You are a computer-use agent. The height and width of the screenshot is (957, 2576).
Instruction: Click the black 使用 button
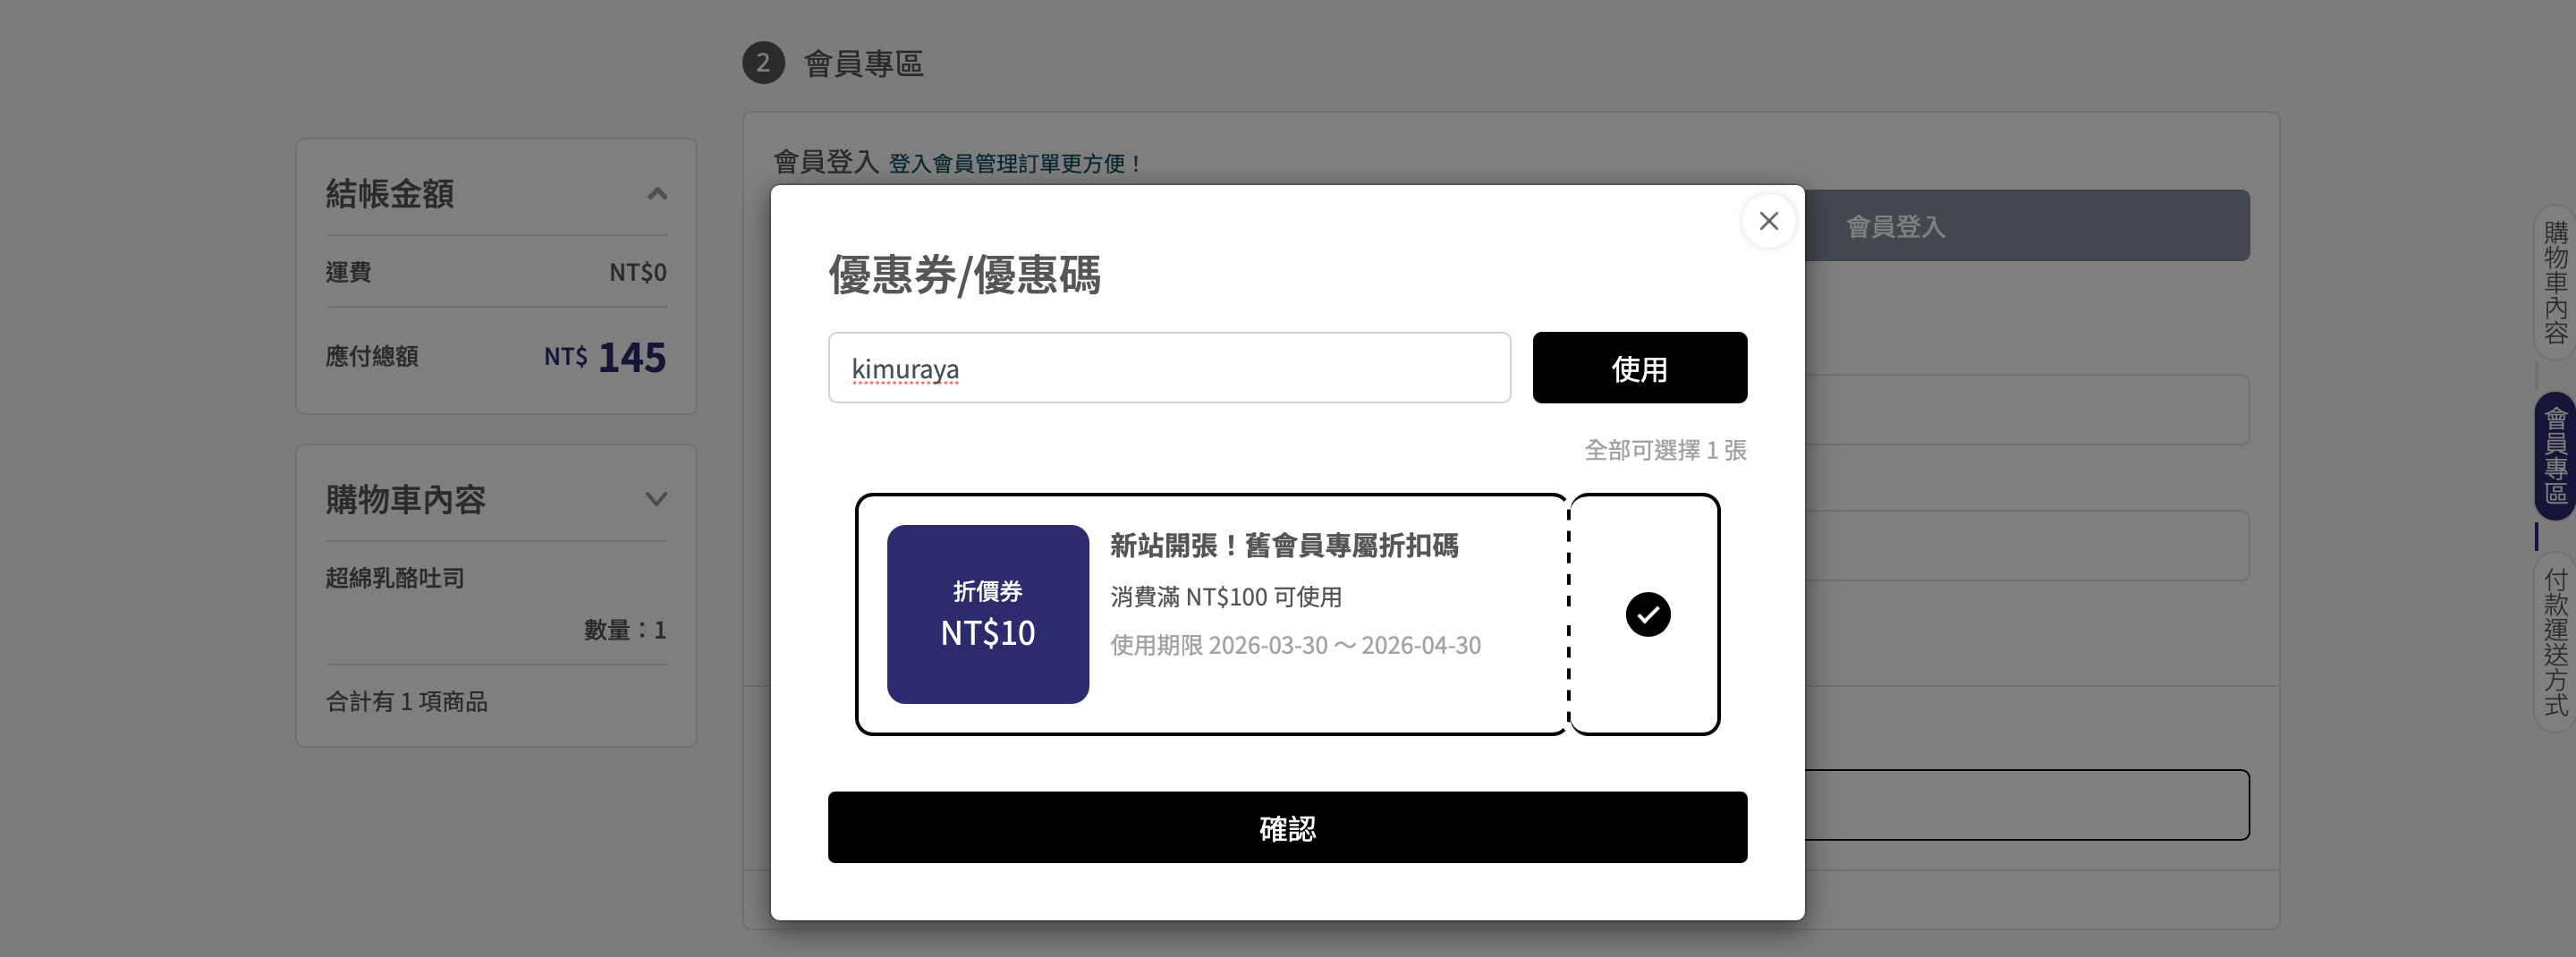[1639, 368]
